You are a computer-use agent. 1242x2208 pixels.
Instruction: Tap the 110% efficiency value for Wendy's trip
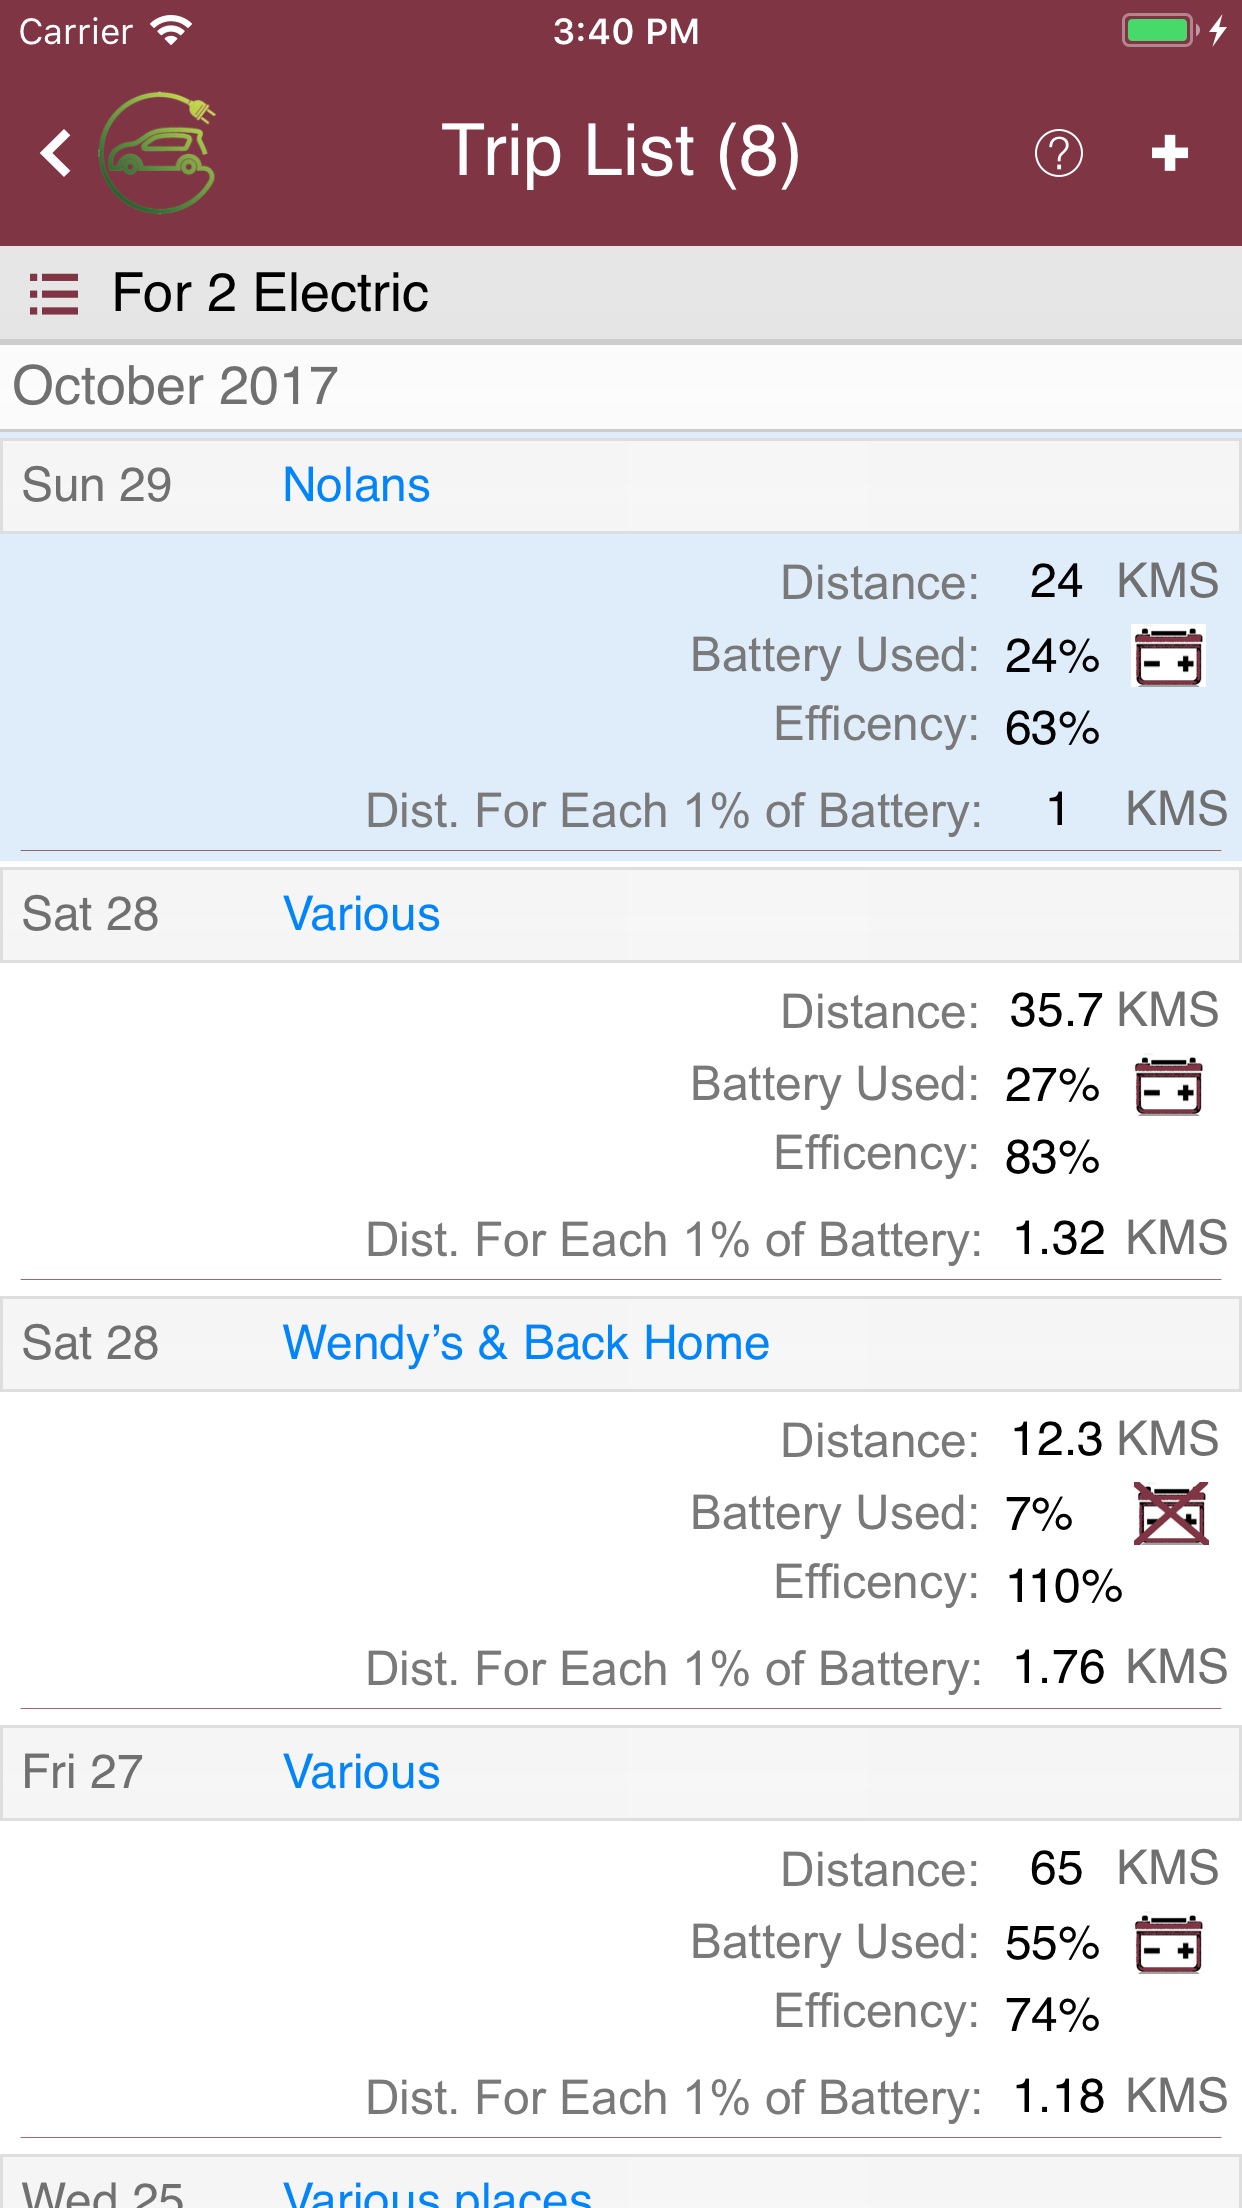[x=1064, y=1586]
